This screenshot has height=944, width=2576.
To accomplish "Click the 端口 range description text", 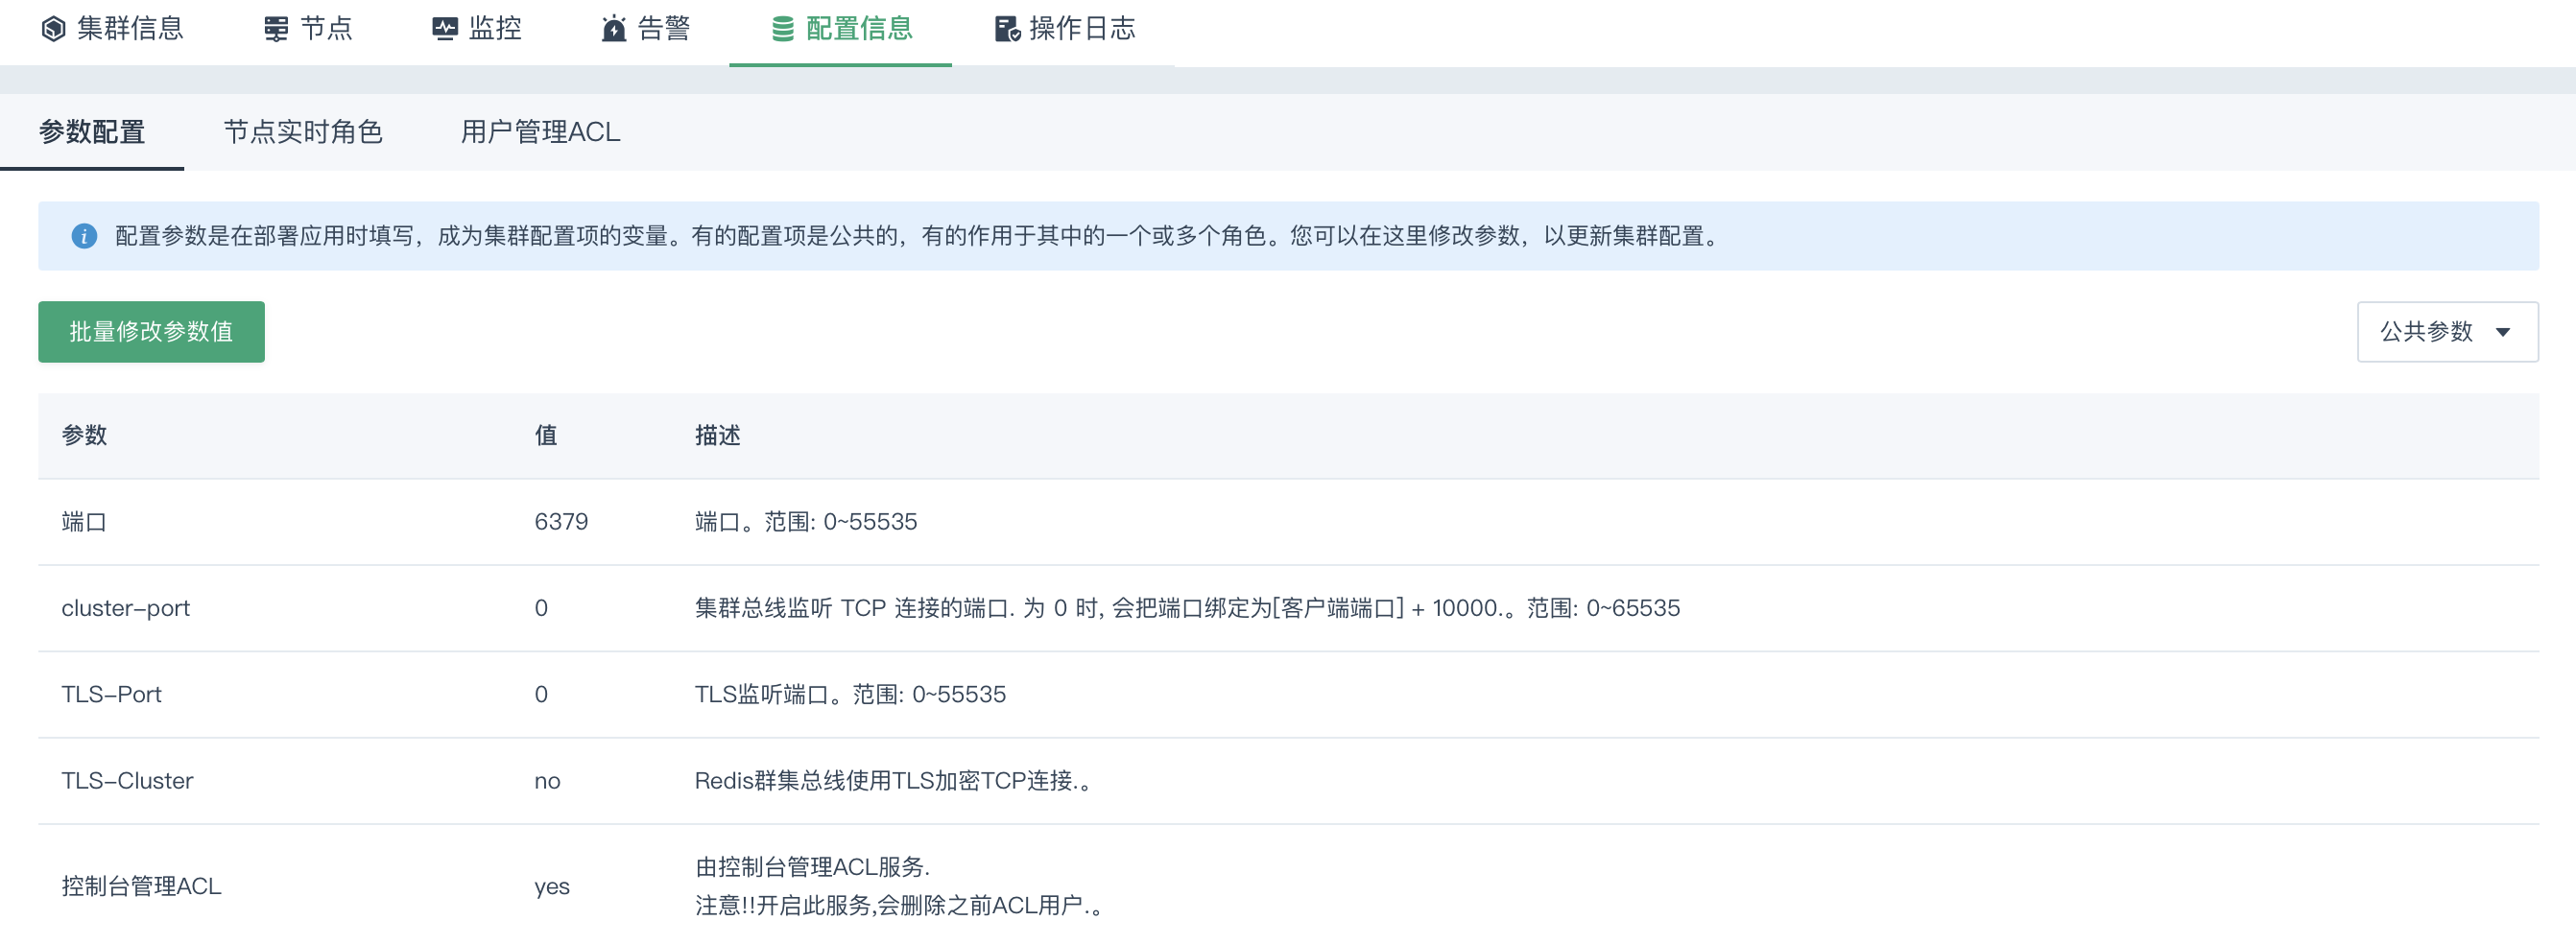I will click(x=806, y=522).
